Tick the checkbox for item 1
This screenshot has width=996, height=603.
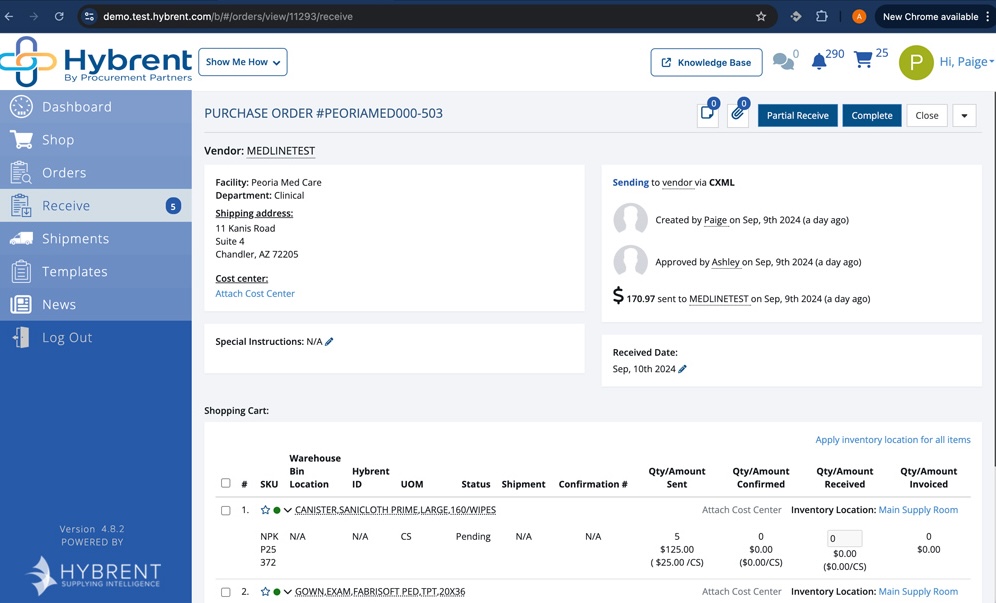point(225,510)
